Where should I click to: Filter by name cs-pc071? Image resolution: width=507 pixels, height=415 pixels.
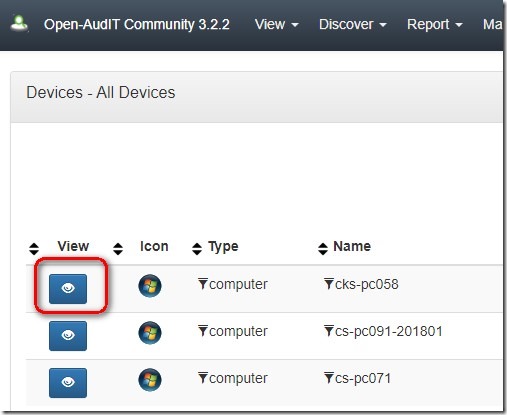click(329, 378)
